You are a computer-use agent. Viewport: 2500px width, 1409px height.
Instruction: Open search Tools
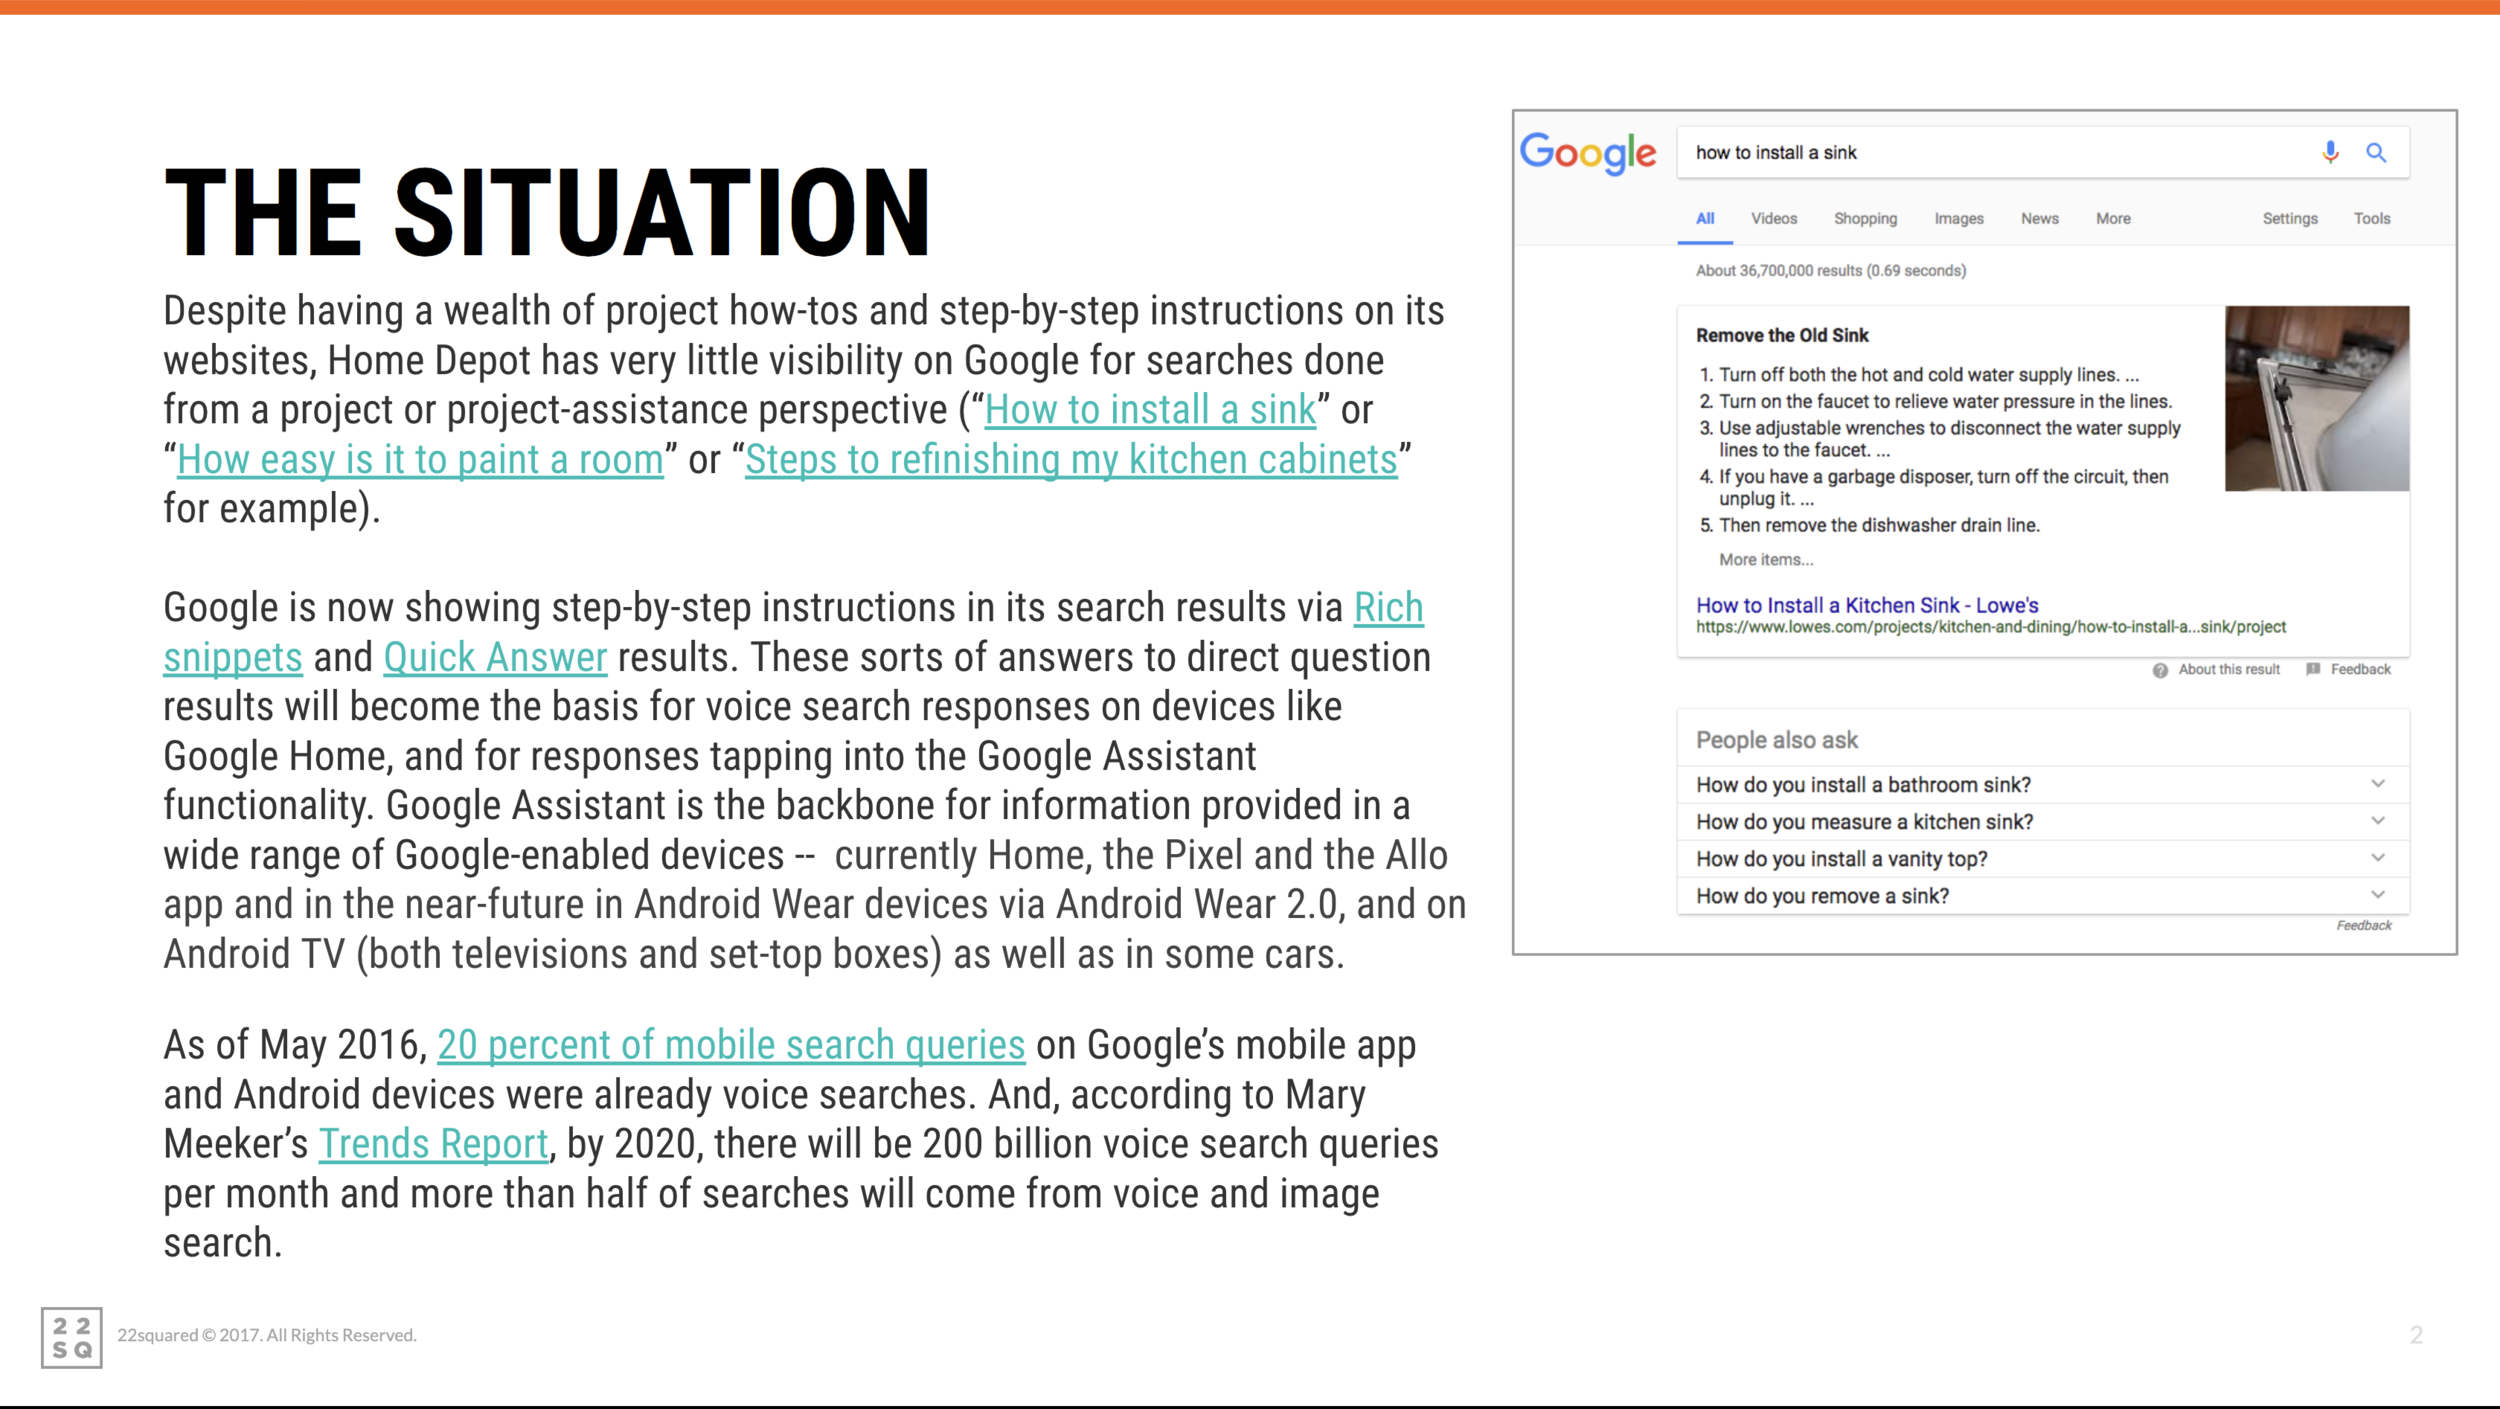click(x=2372, y=218)
